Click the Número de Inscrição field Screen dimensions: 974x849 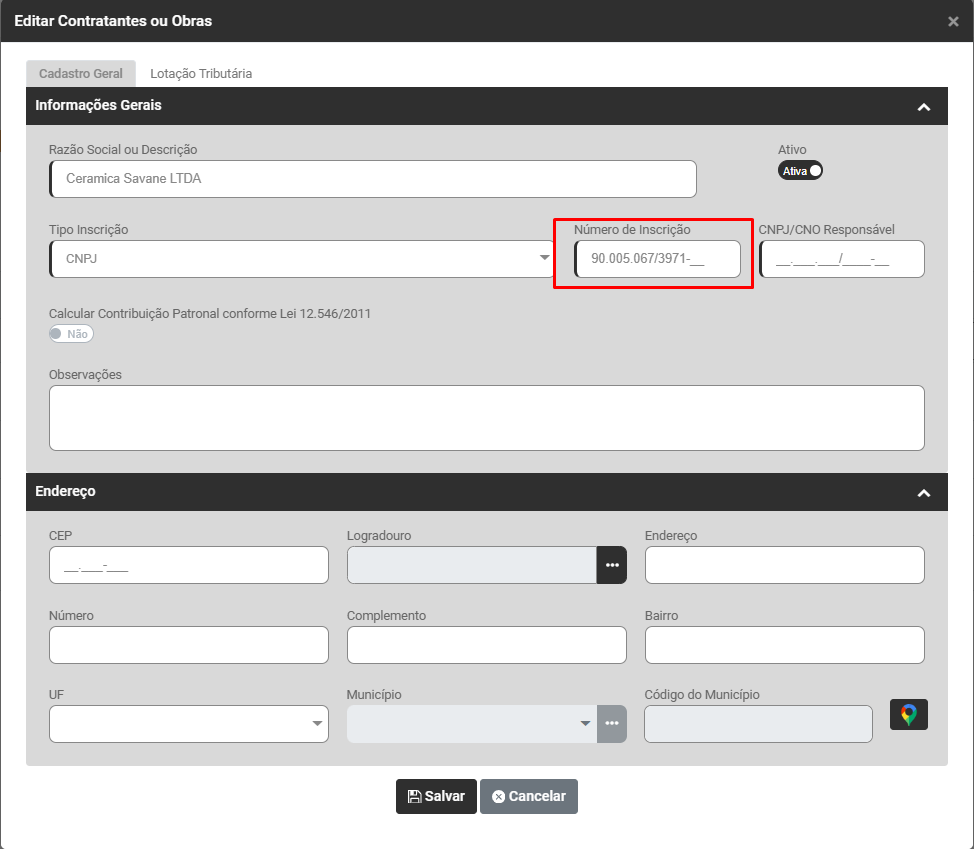click(657, 259)
